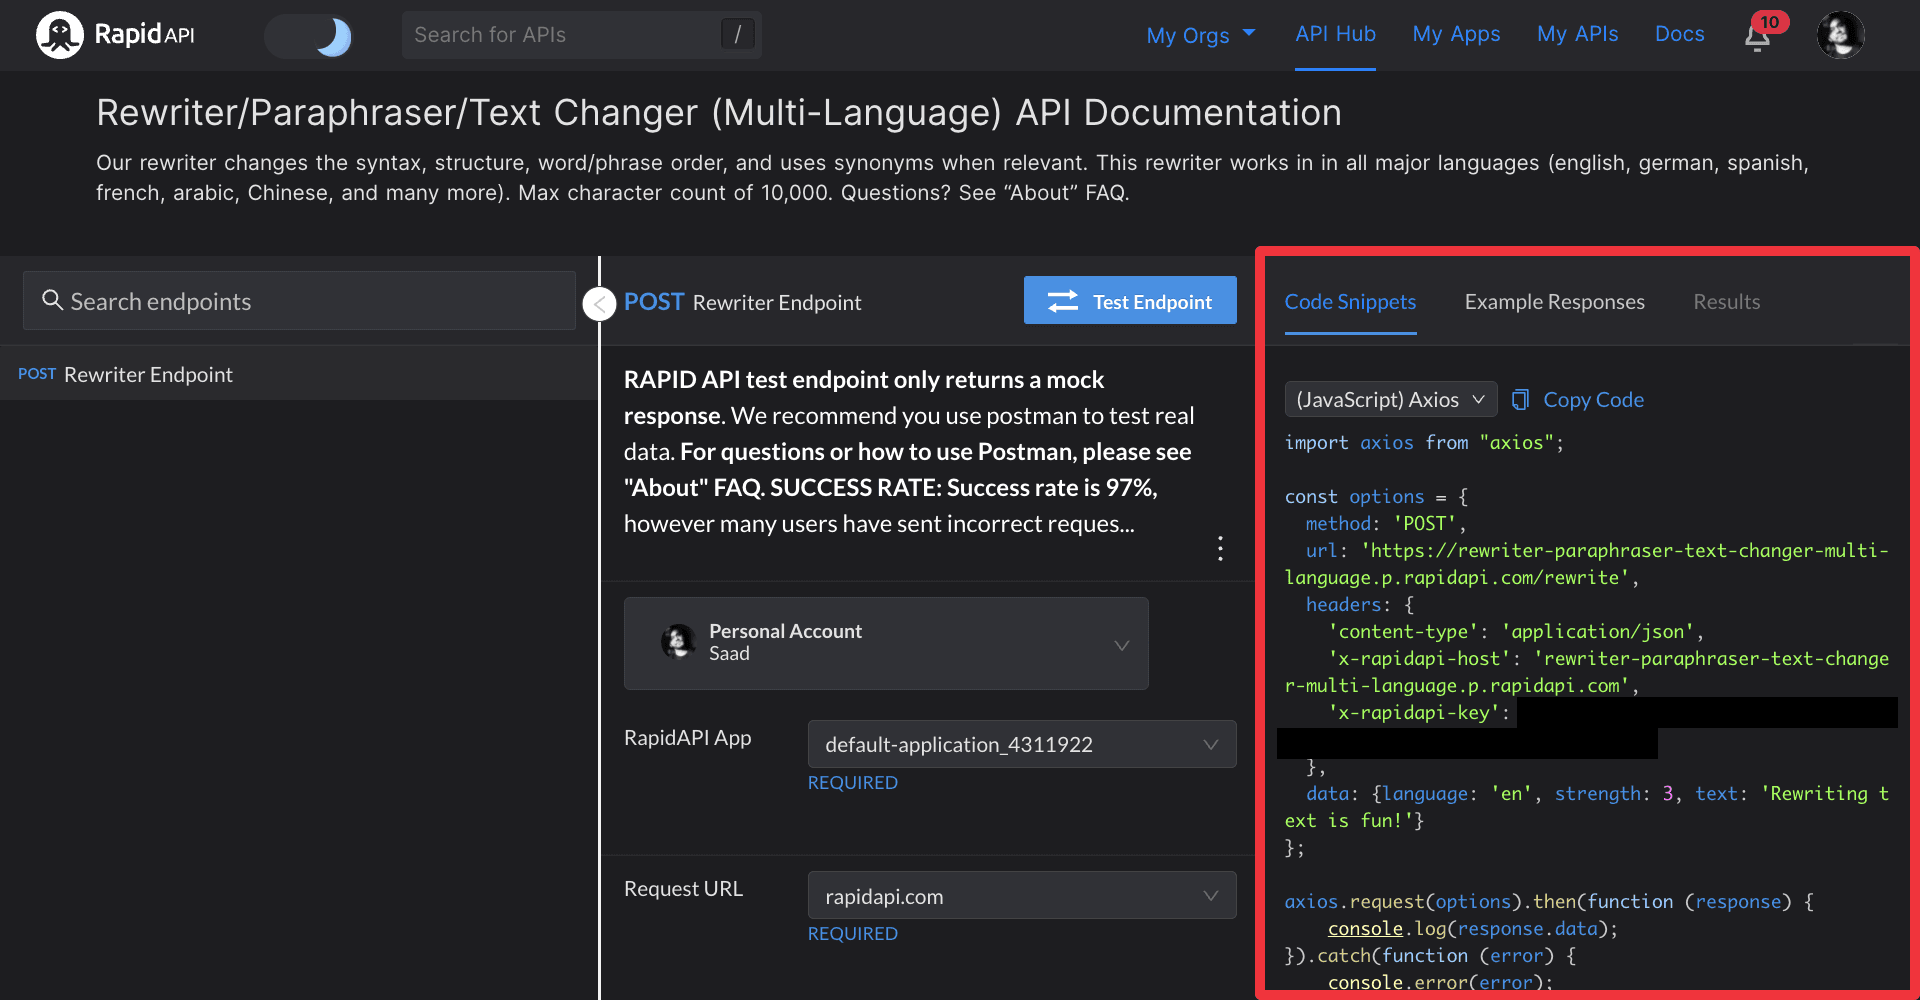Collapse the endpoints sidebar arrow
1920x1000 pixels.
pyautogui.click(x=599, y=304)
